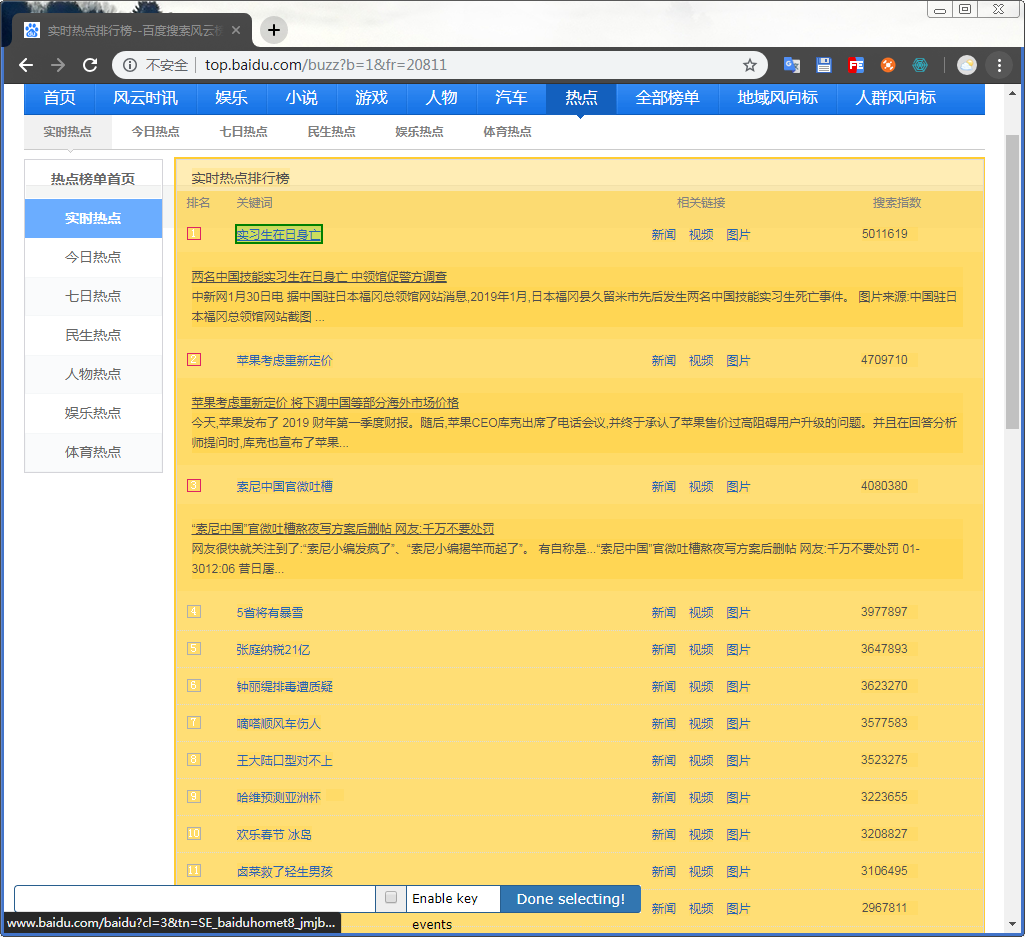Click the orange circular extension icon
This screenshot has height=937, width=1025.
pos(888,65)
